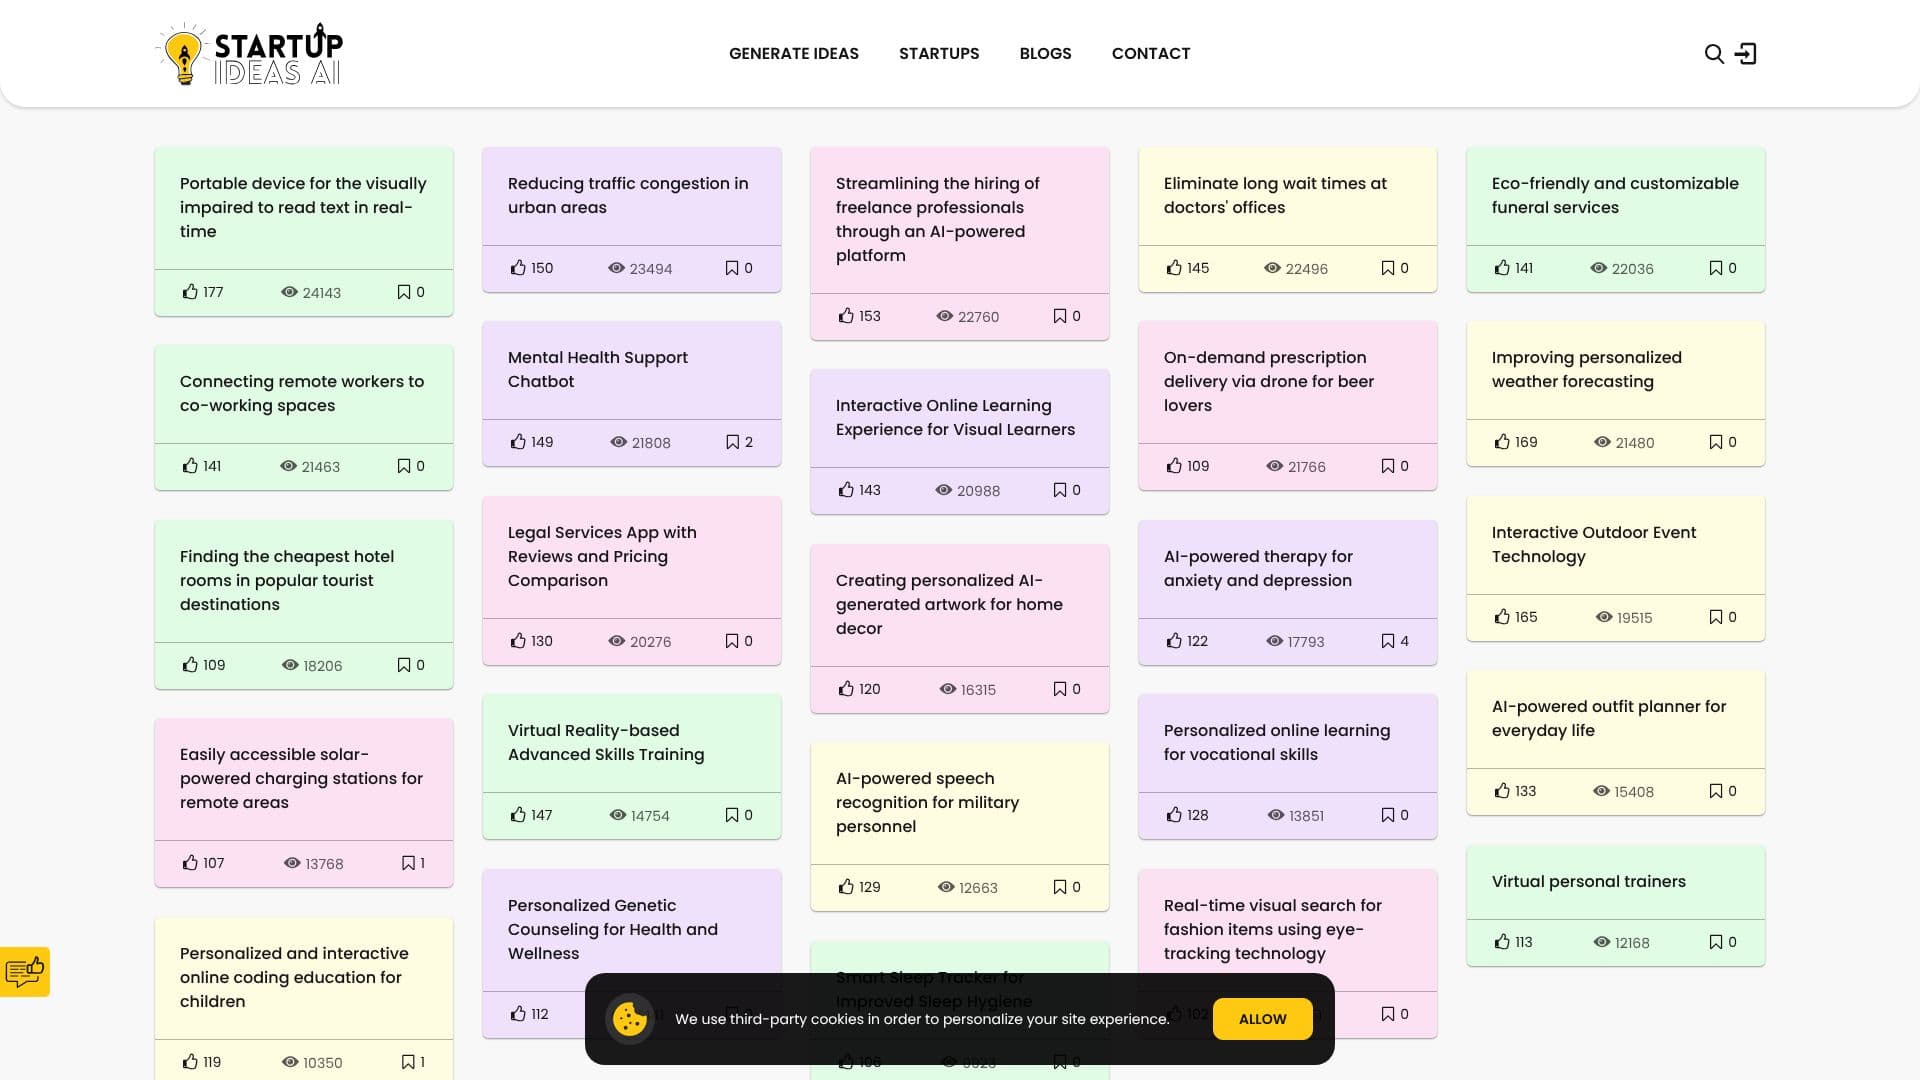Go to the Startups page
This screenshot has width=1920, height=1080.
click(939, 54)
